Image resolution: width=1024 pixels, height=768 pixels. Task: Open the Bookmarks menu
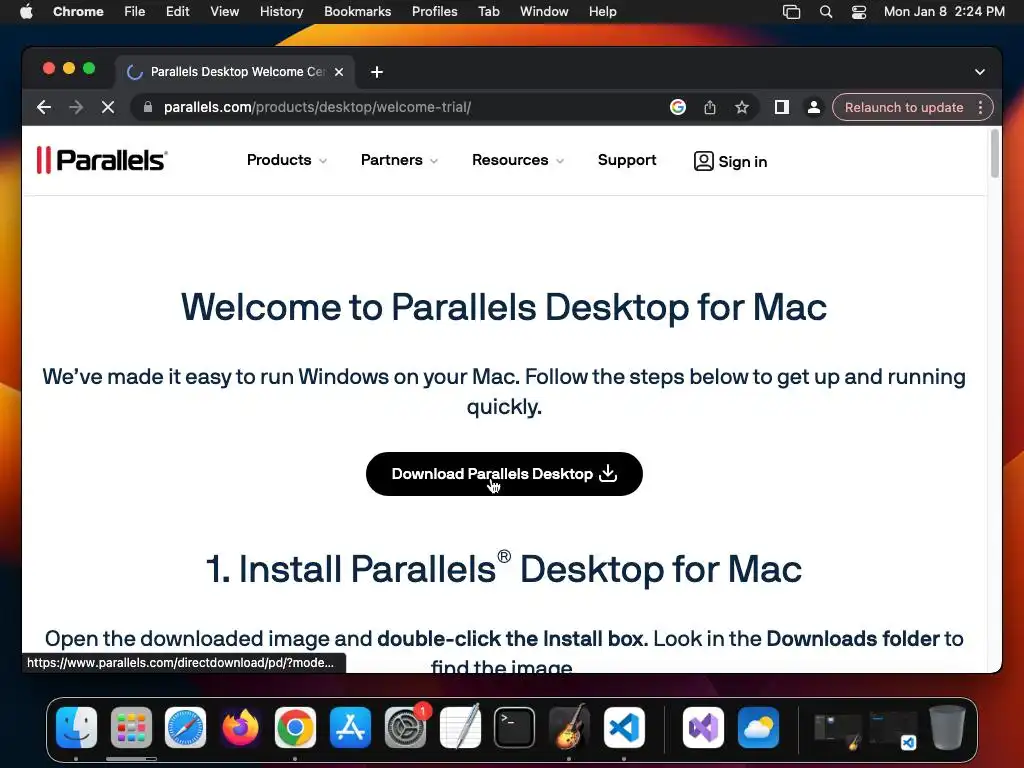point(357,11)
